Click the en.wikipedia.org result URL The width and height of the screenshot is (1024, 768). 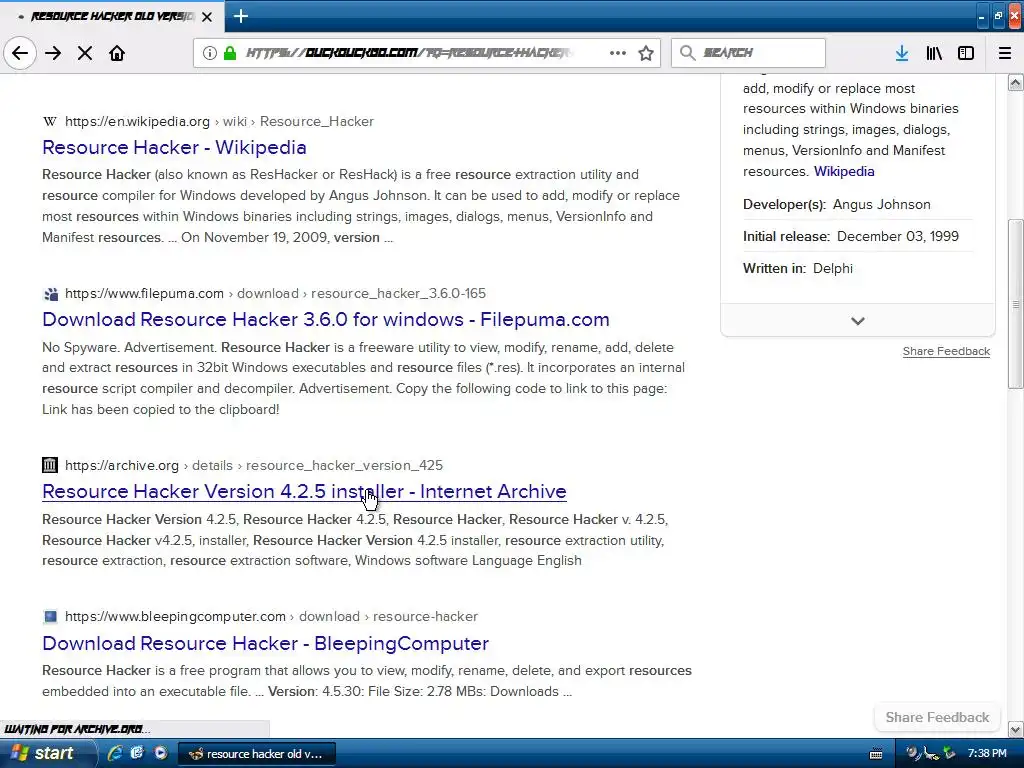click(x=219, y=121)
